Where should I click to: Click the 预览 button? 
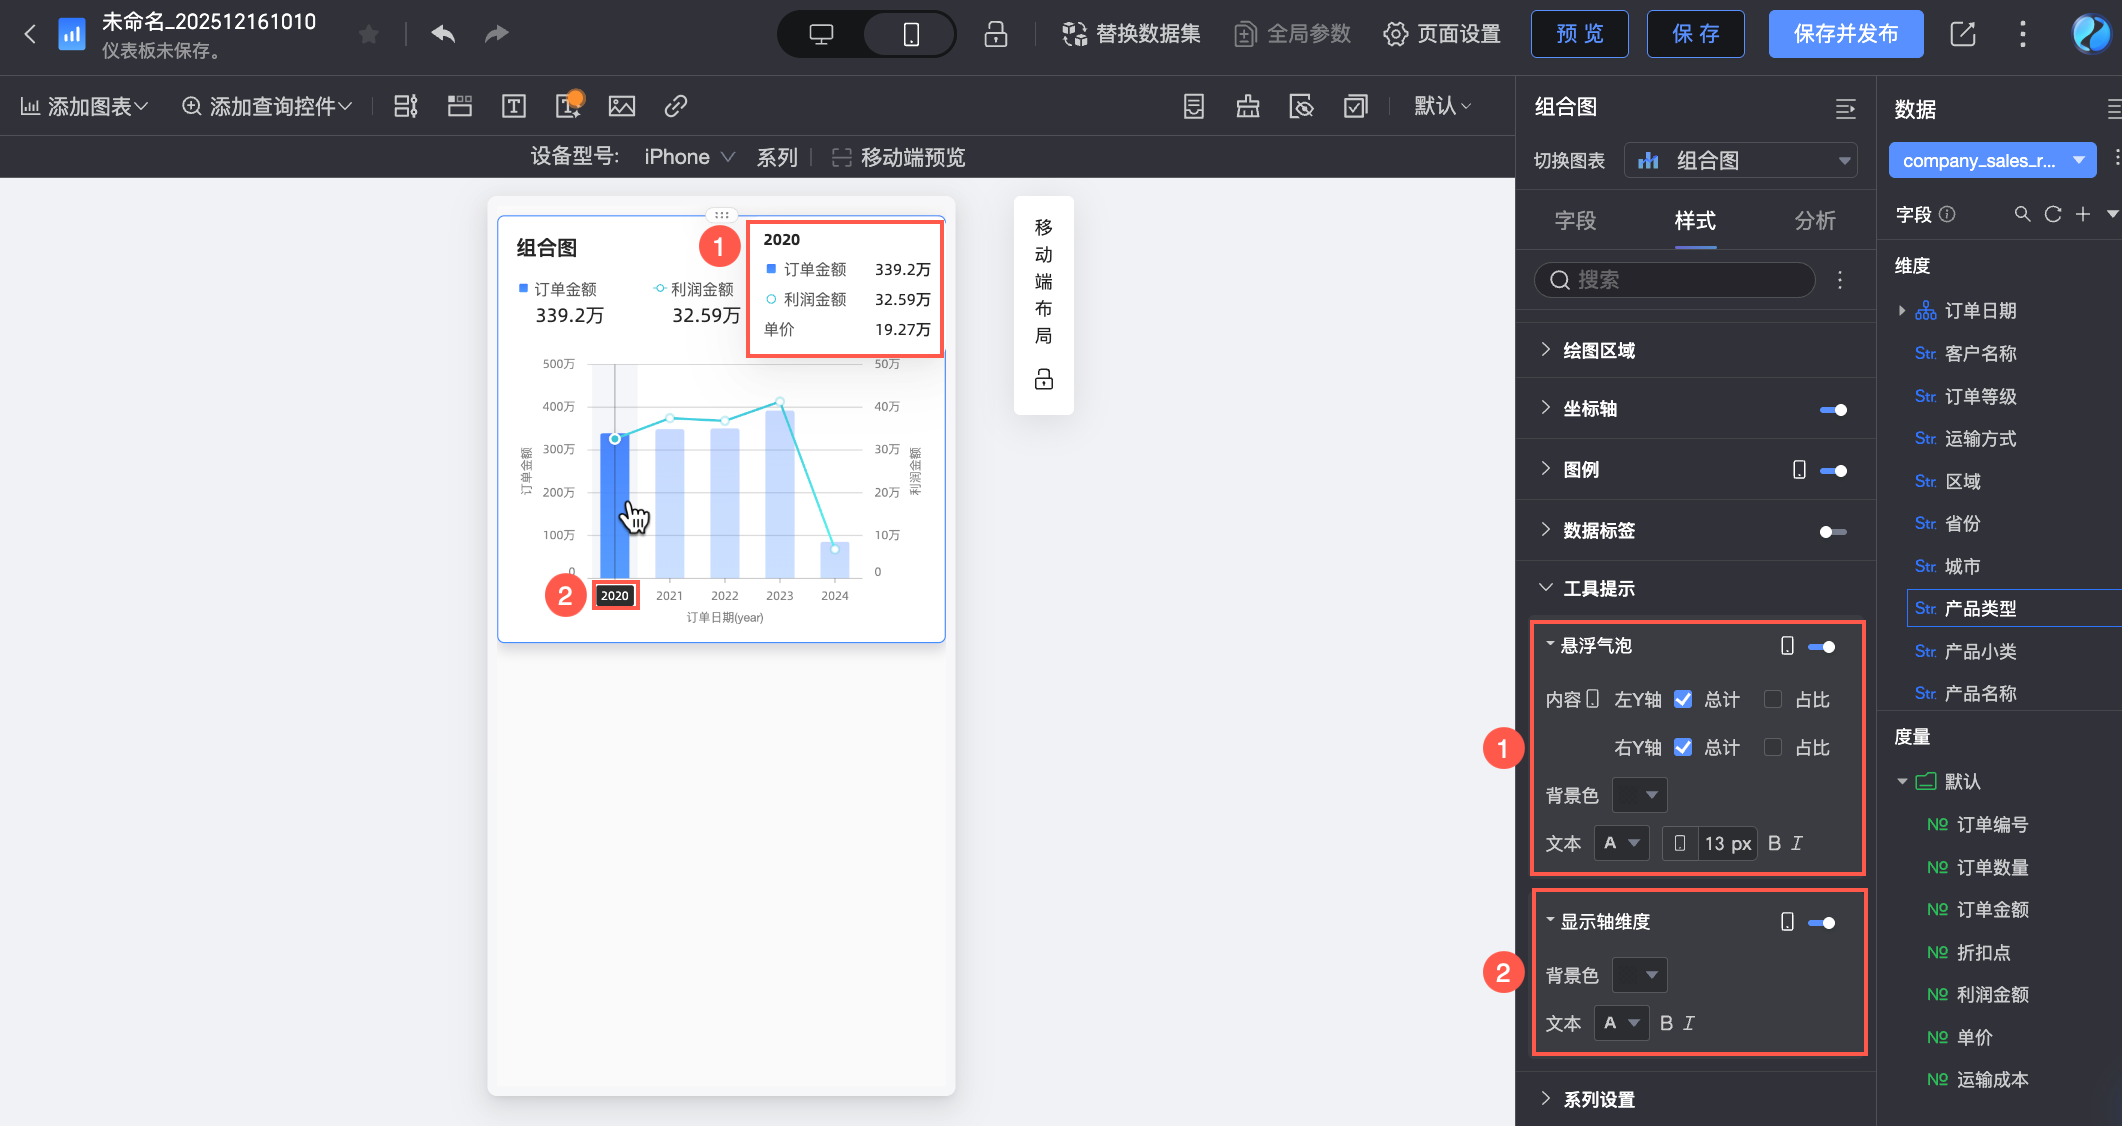(1579, 34)
